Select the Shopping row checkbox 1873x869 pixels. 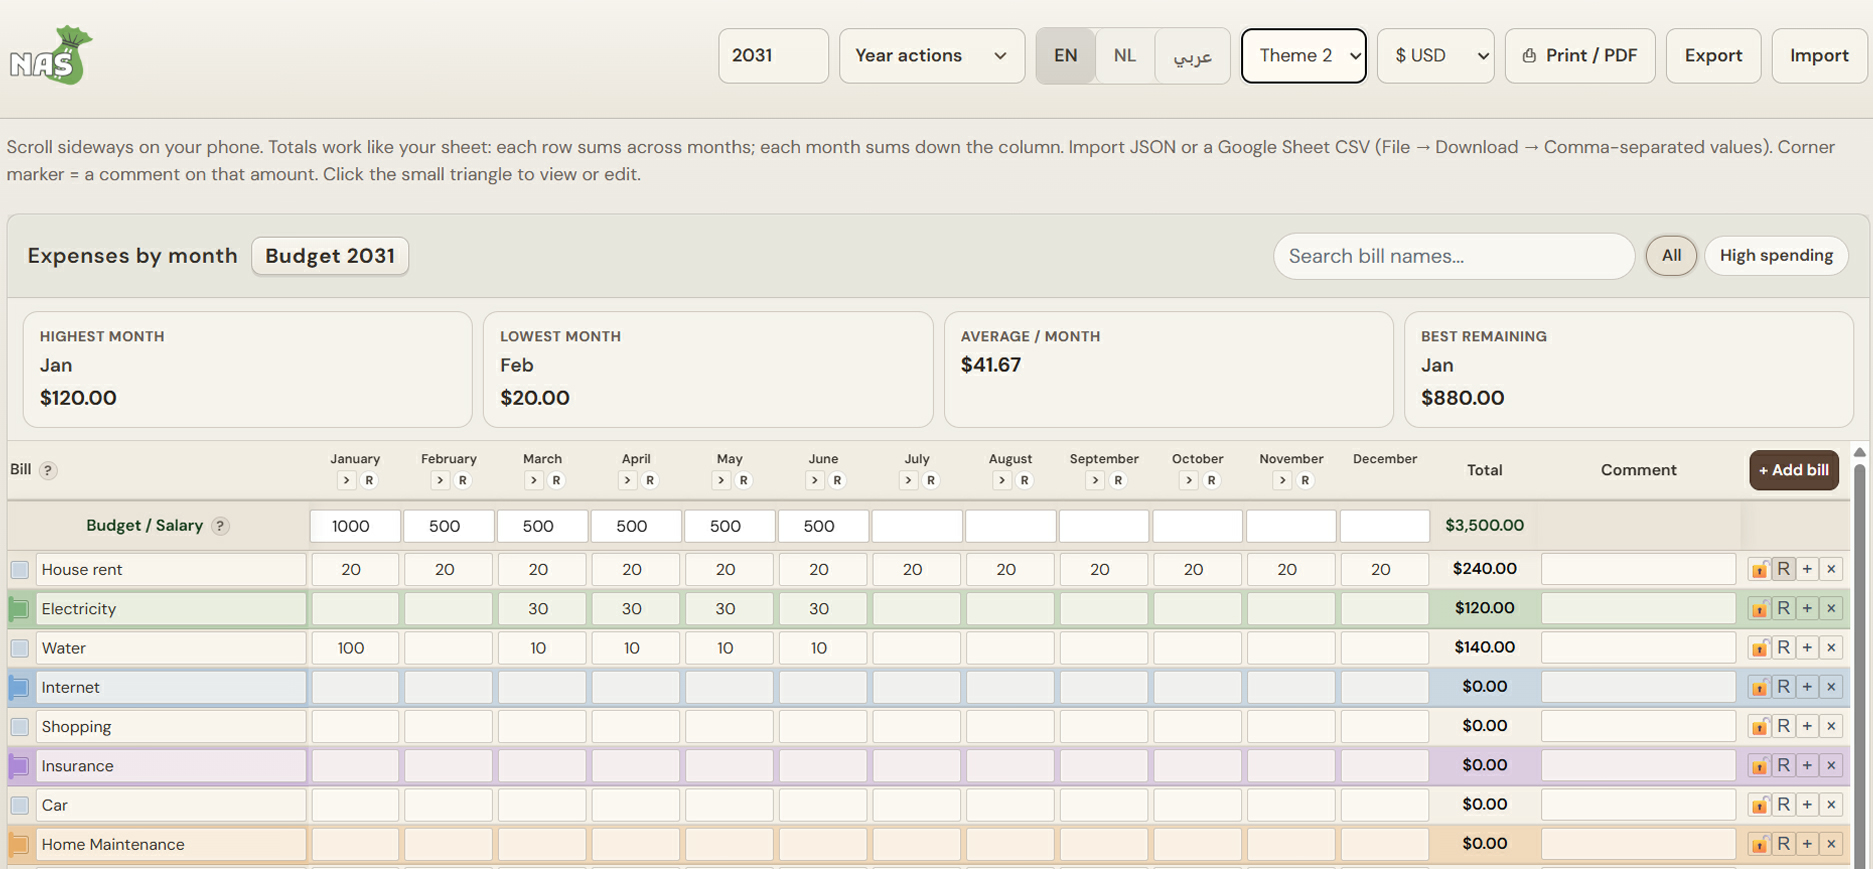pyautogui.click(x=19, y=727)
